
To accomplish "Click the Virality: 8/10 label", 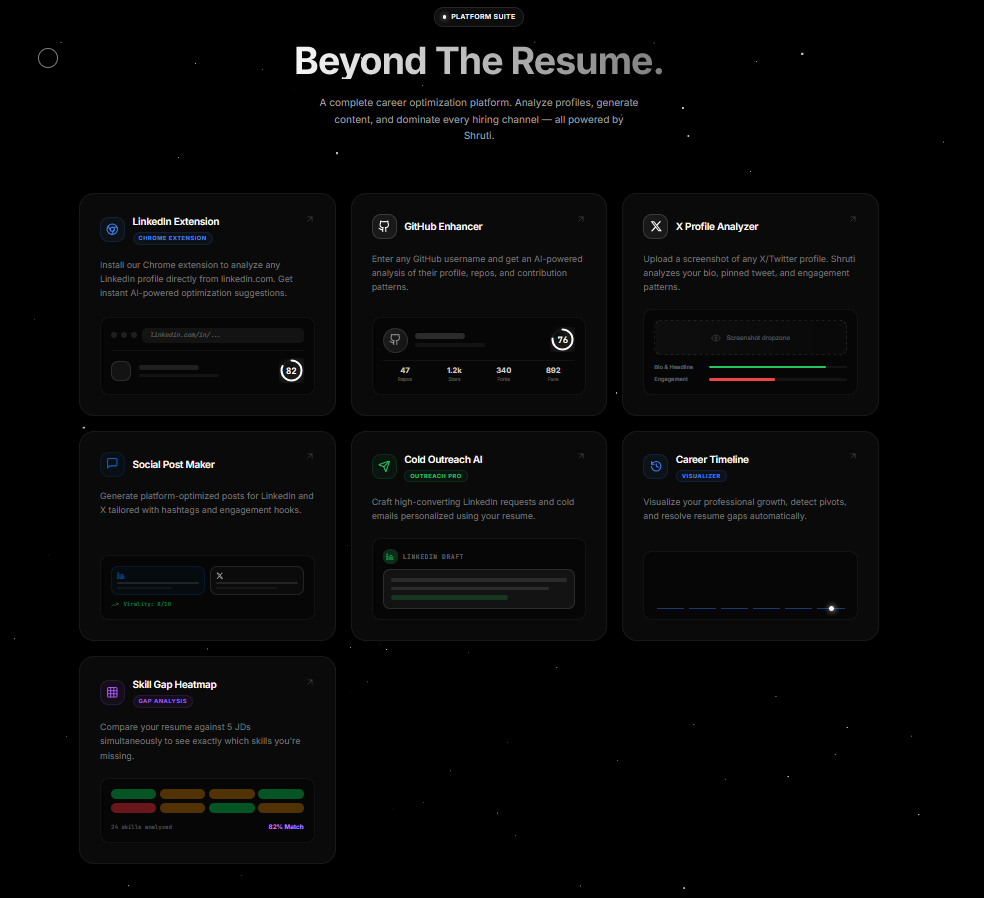I will [x=147, y=604].
